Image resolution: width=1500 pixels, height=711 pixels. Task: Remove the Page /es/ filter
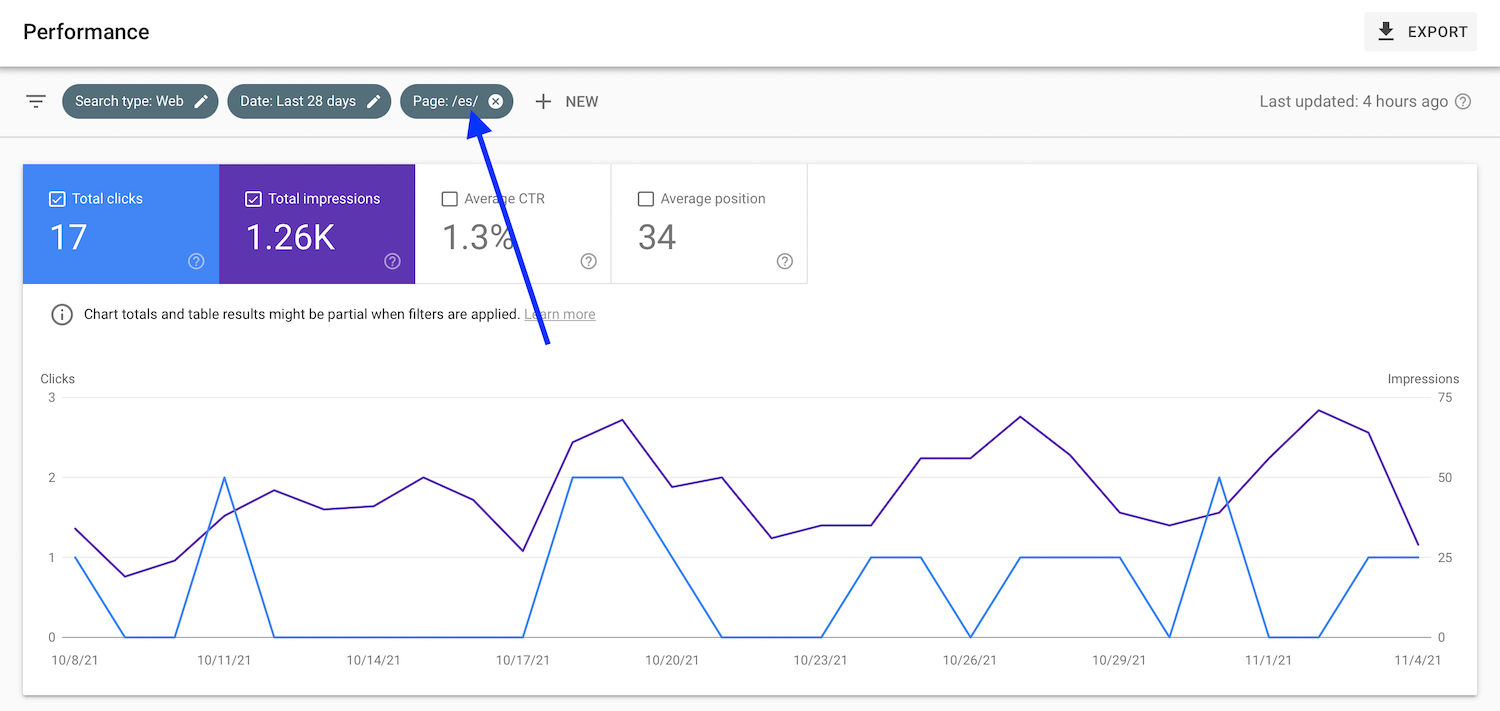tap(495, 101)
